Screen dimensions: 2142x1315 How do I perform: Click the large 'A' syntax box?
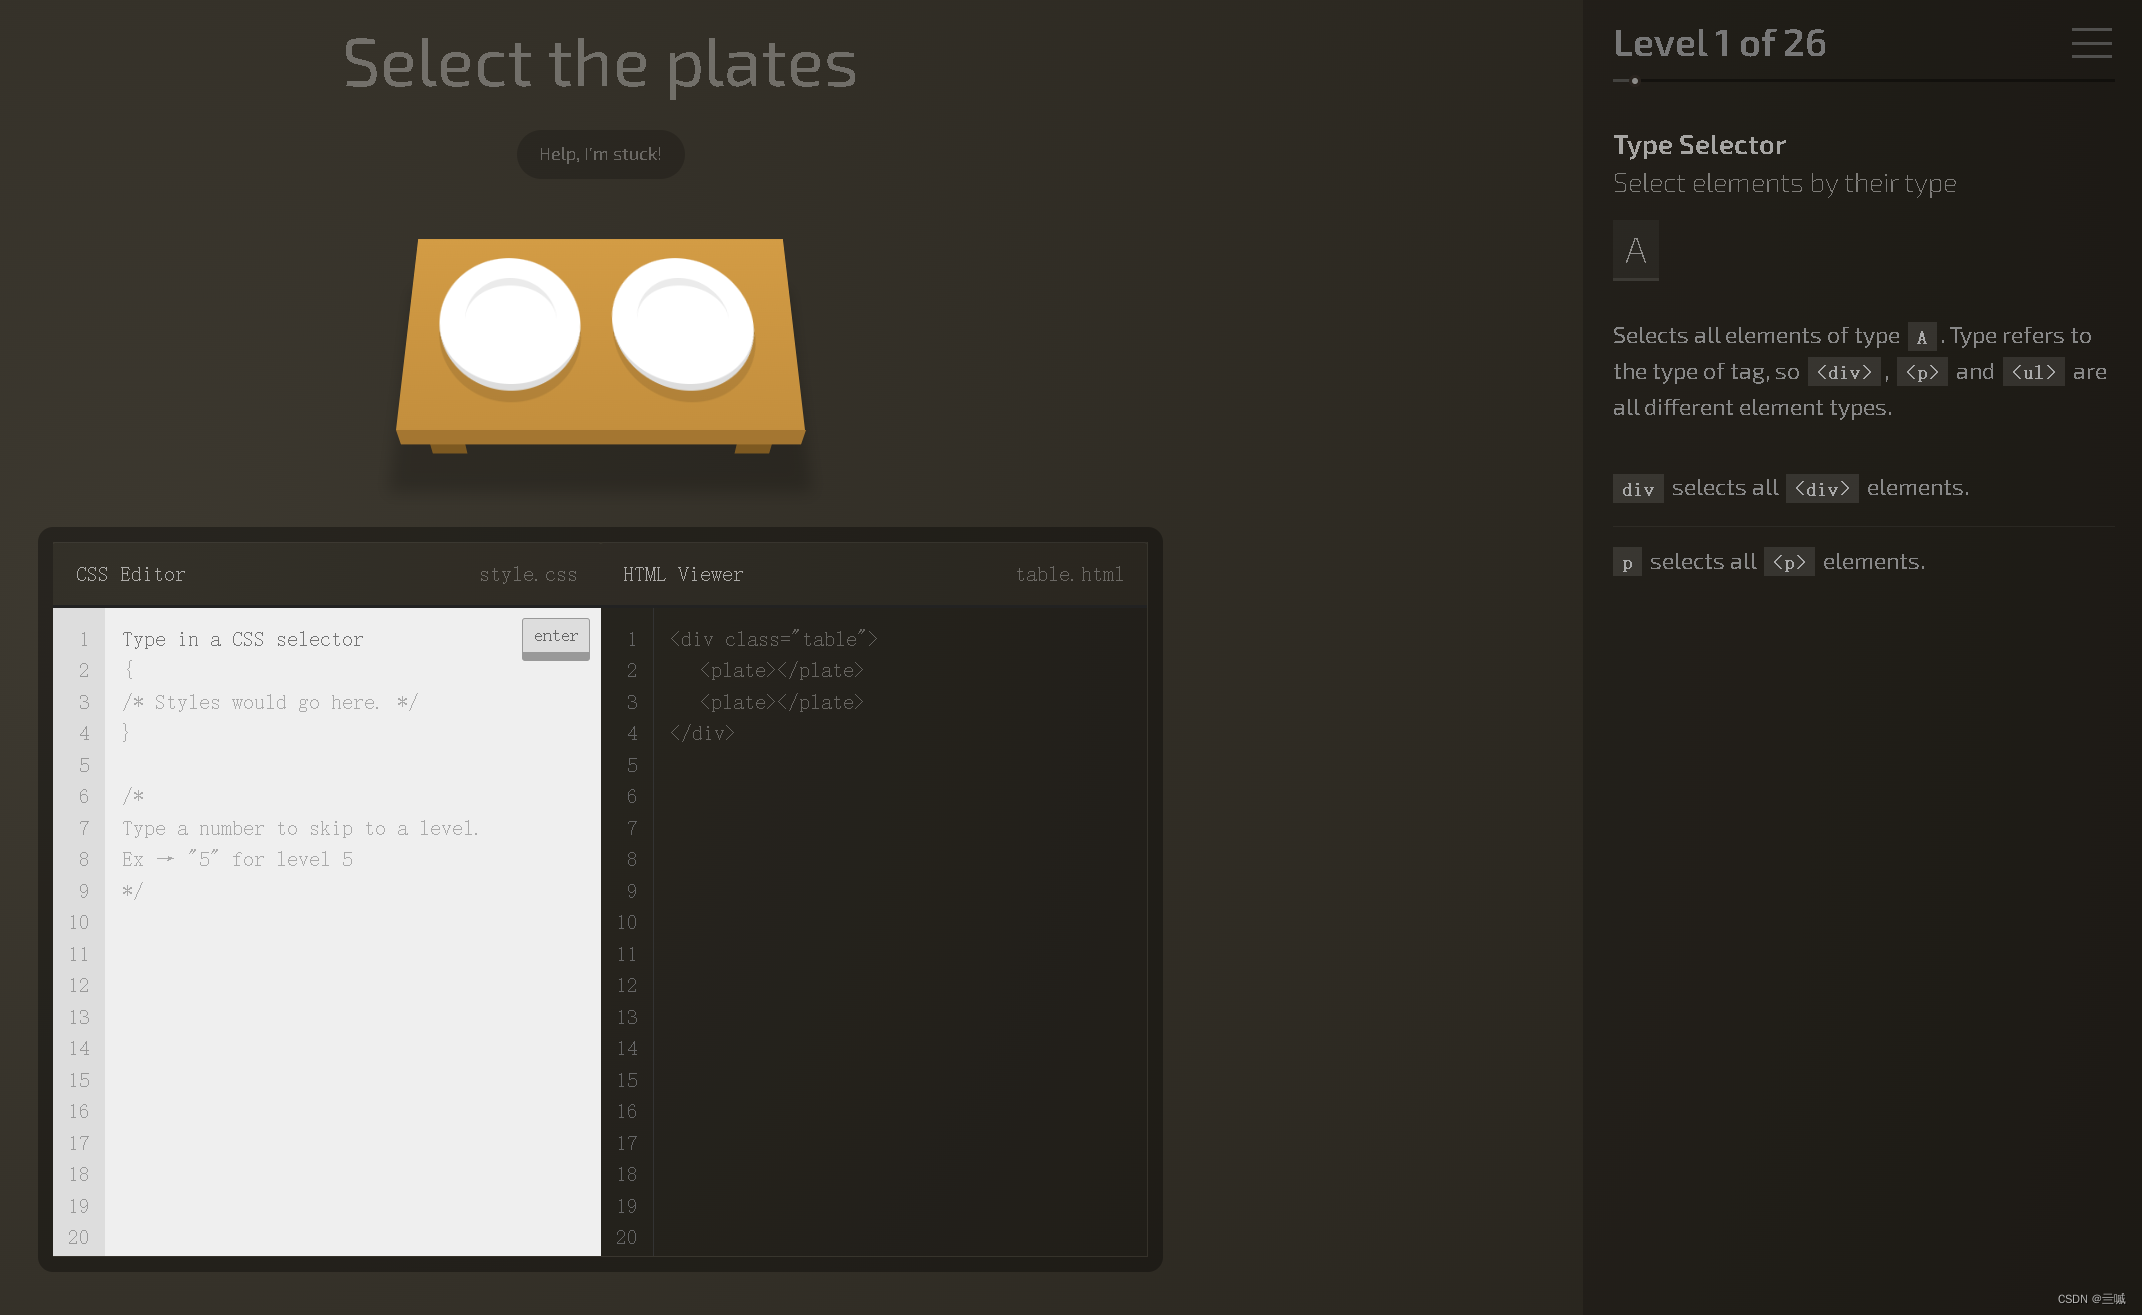click(1636, 250)
